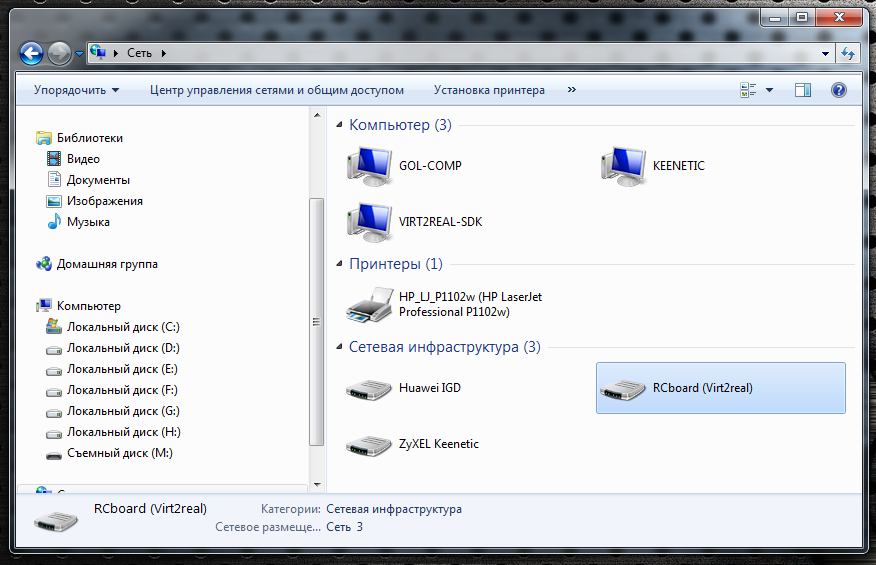Click RCboard (Virt2real) title in details pane

[150, 509]
